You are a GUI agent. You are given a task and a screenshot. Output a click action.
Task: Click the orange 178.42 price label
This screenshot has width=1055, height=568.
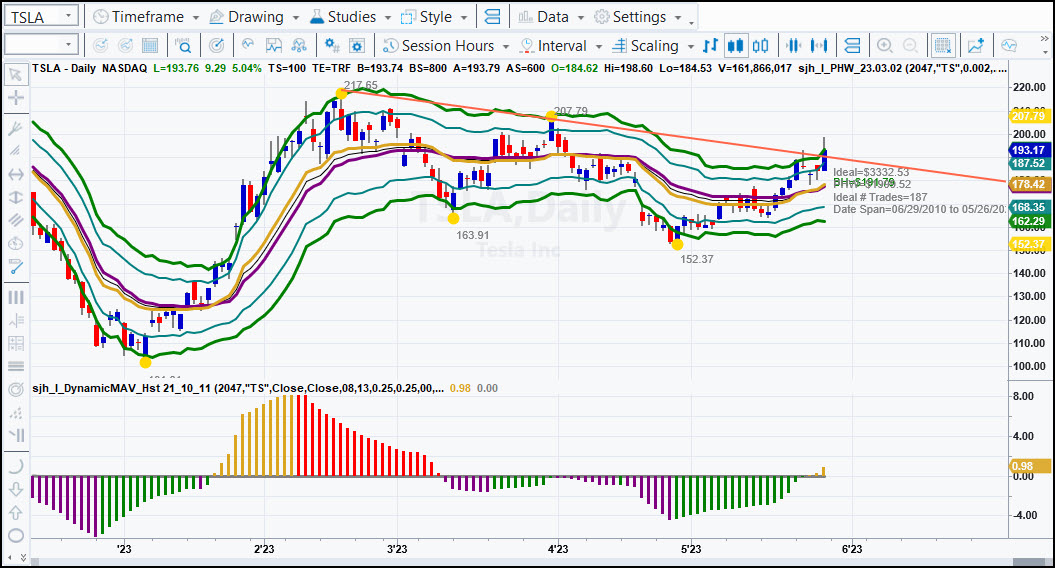pyautogui.click(x=1029, y=184)
